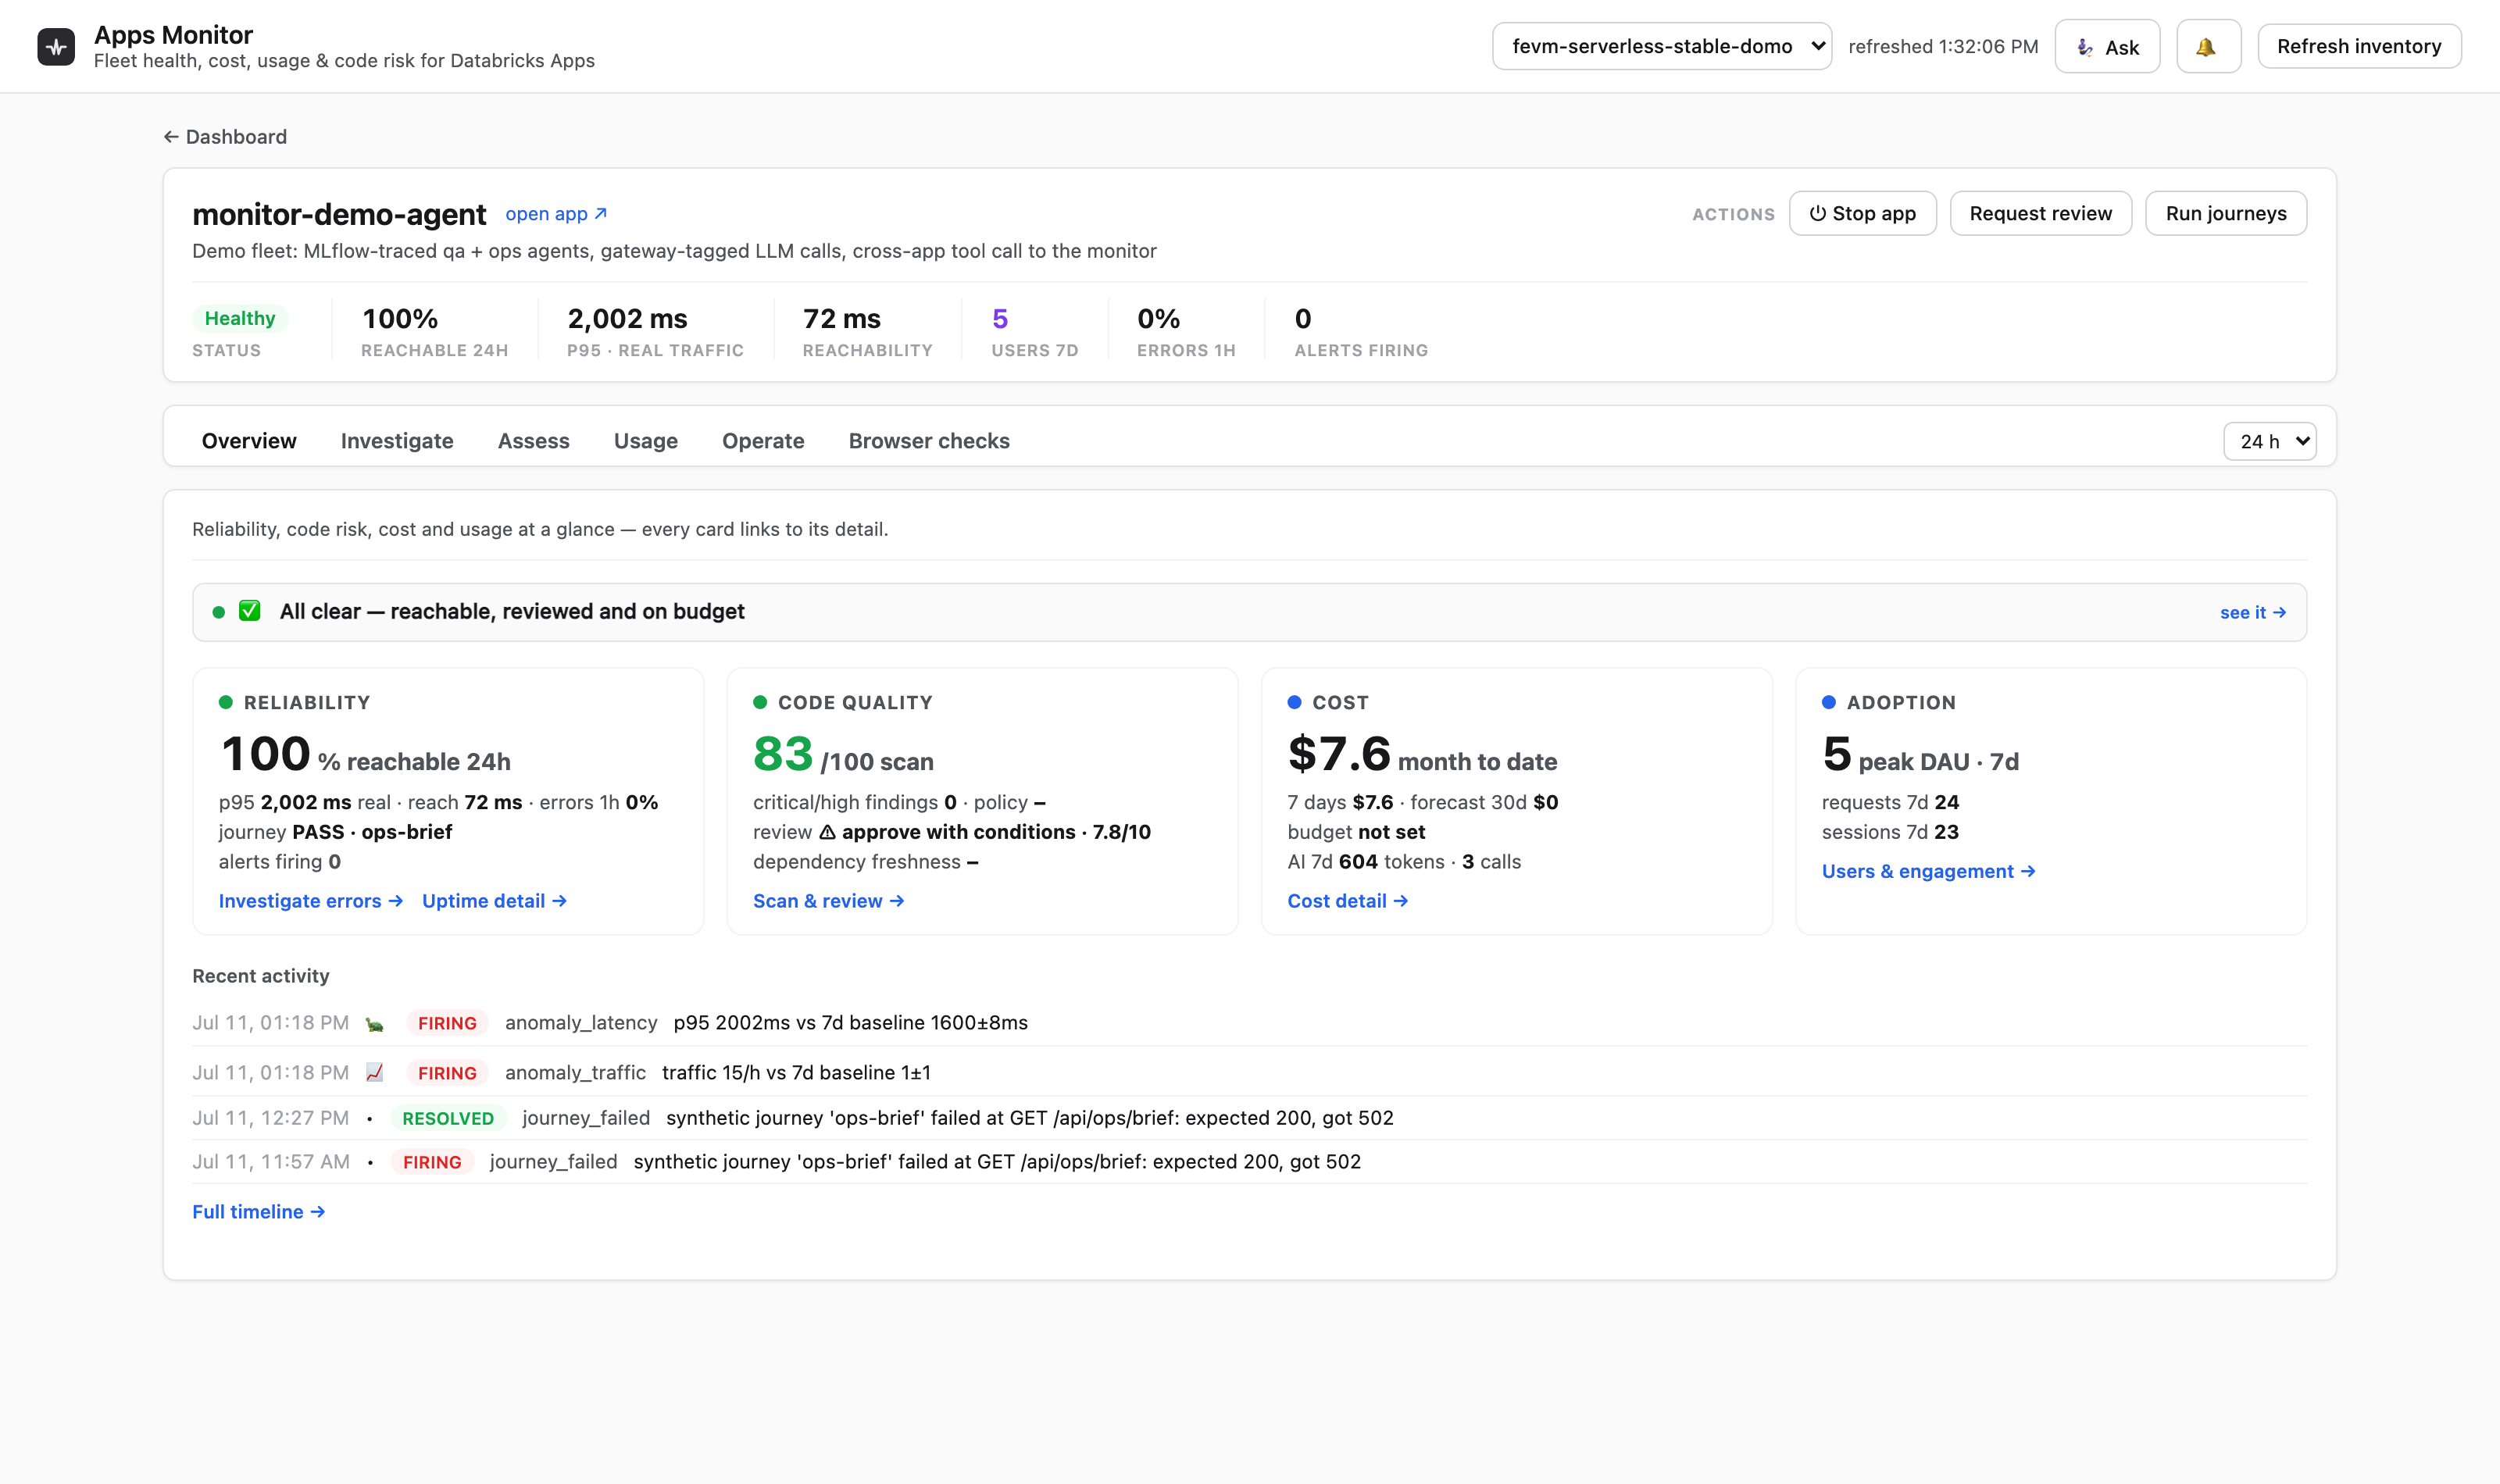Click the Ask assistant button
This screenshot has height=1484, width=2500.
pyautogui.click(x=2107, y=47)
